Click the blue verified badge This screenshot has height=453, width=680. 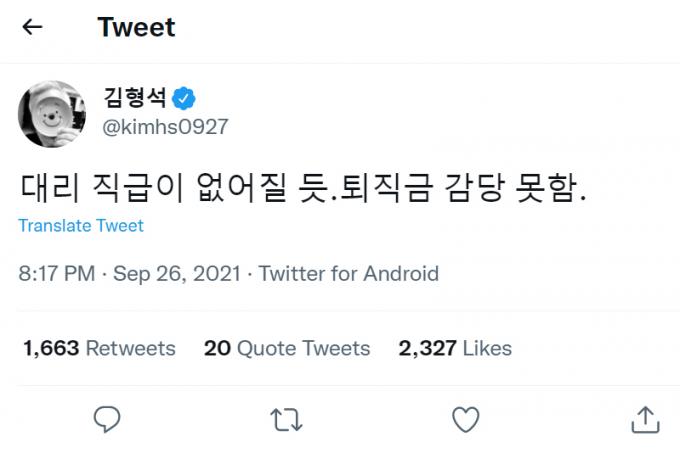[184, 98]
